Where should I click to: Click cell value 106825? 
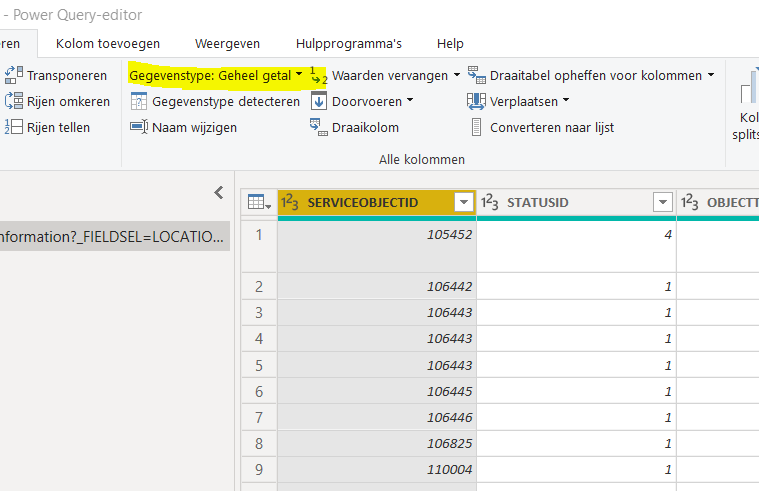tap(449, 443)
